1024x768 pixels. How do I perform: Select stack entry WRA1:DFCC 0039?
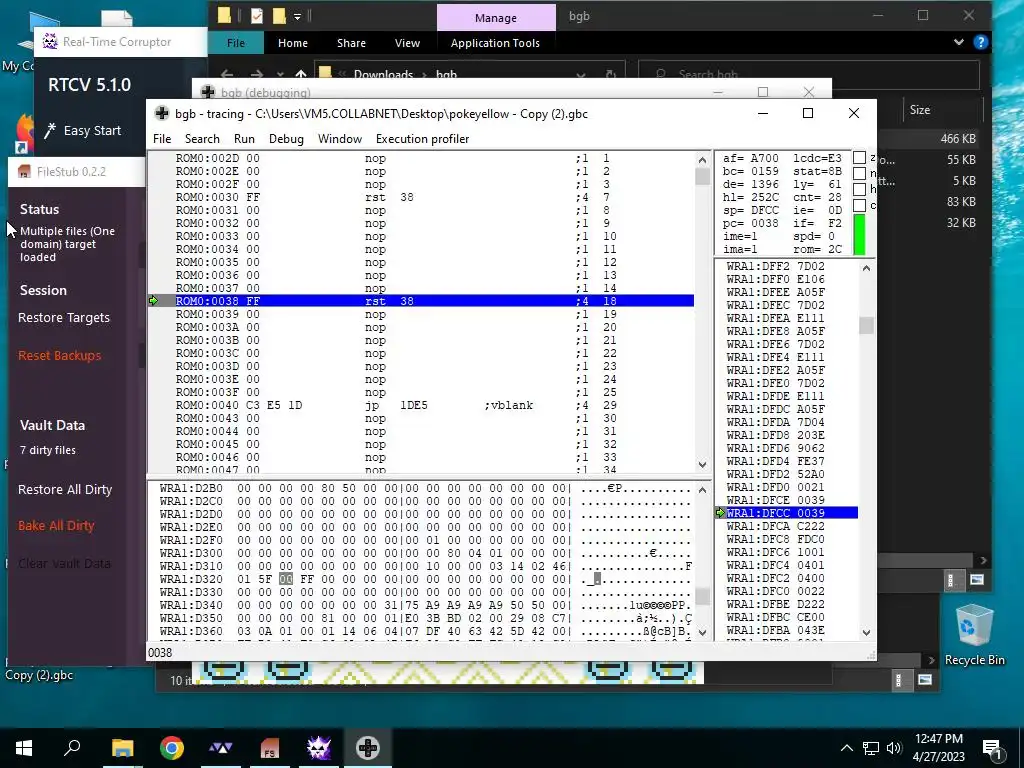pyautogui.click(x=792, y=513)
